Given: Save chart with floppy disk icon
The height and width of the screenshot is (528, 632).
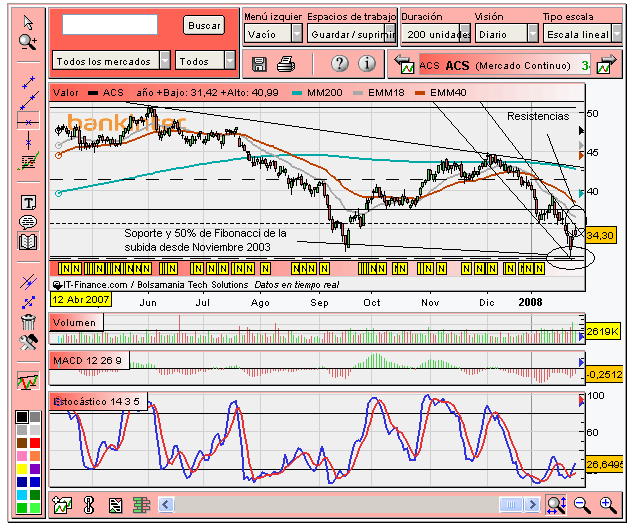Looking at the screenshot, I should coord(259,64).
